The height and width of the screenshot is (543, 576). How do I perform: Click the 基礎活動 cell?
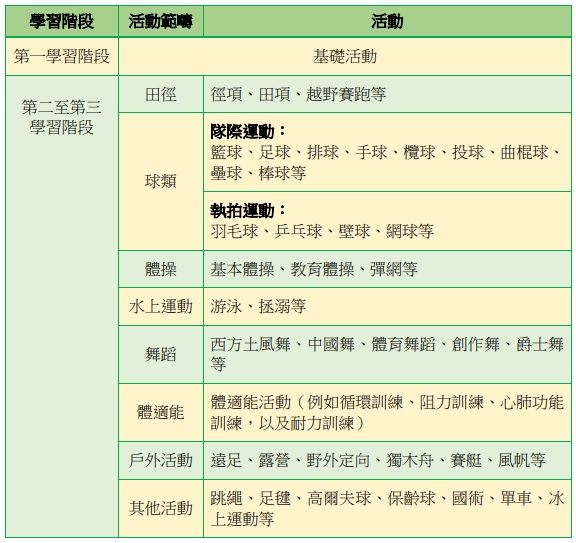[345, 57]
